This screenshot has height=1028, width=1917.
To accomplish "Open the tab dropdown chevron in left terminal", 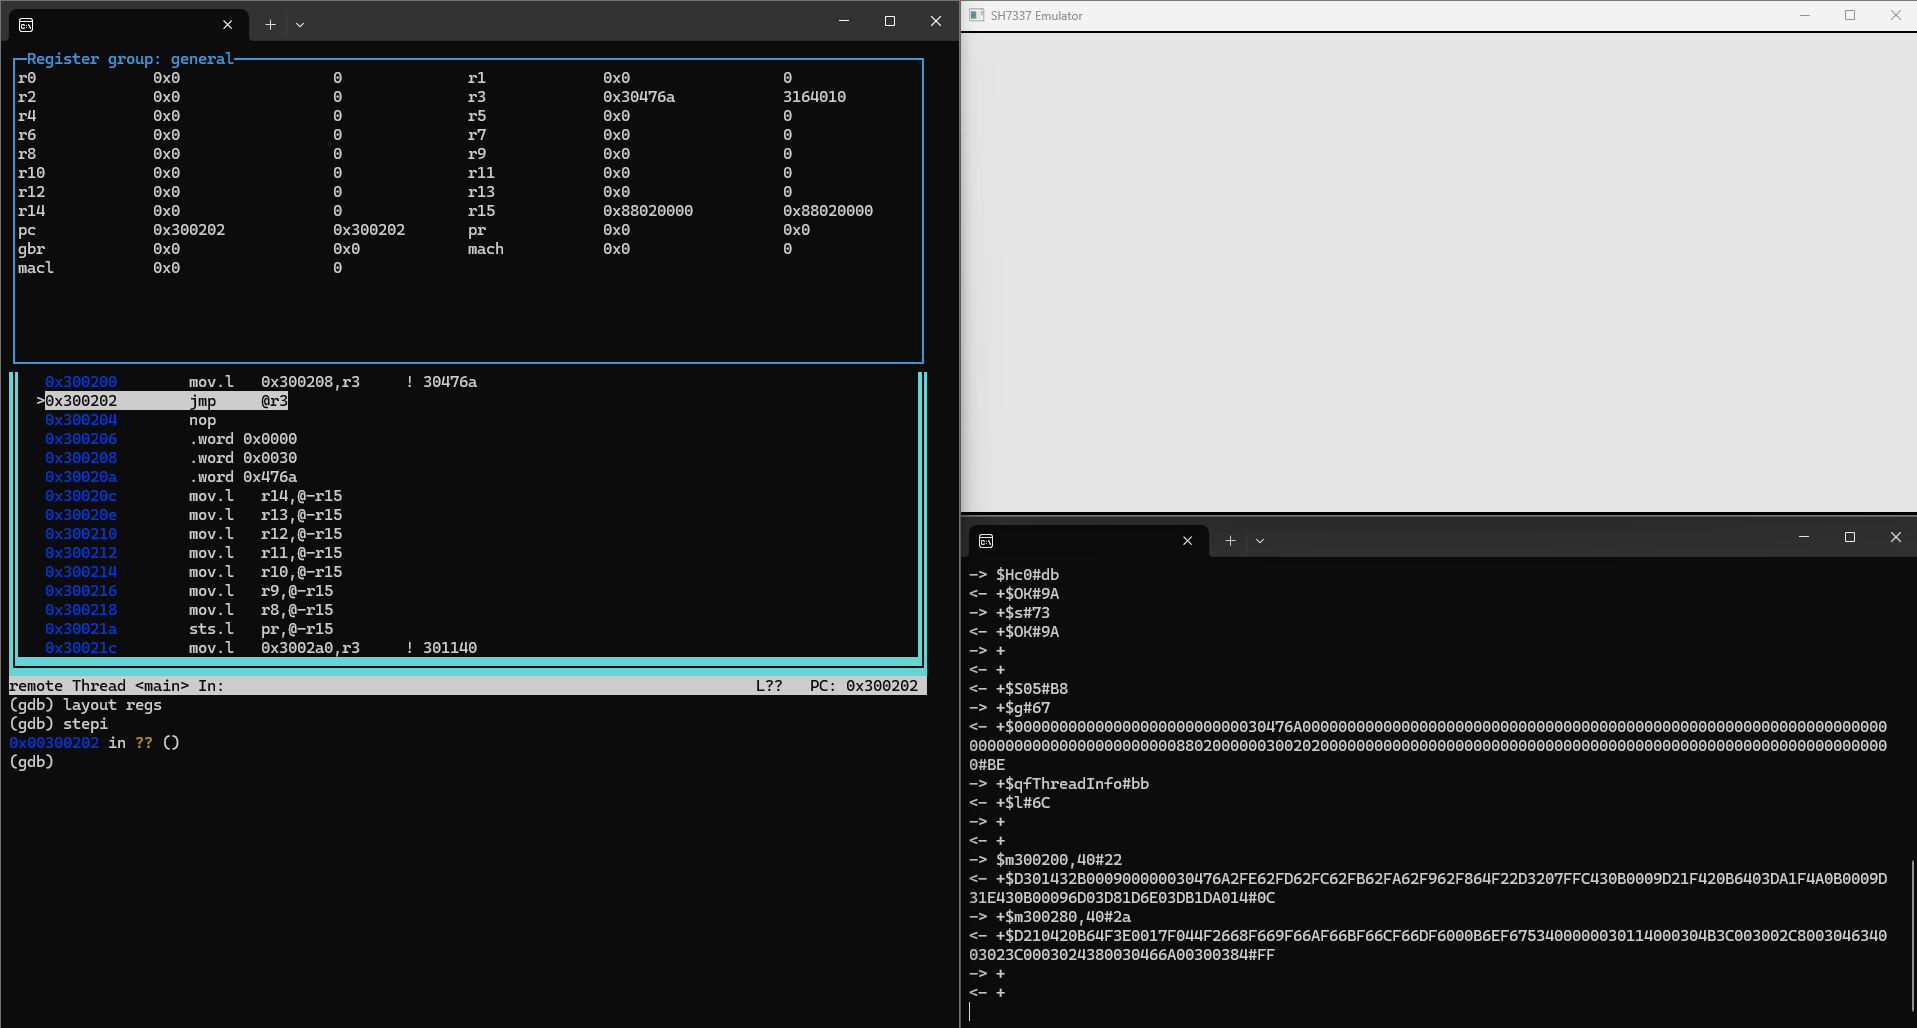I will [x=300, y=24].
